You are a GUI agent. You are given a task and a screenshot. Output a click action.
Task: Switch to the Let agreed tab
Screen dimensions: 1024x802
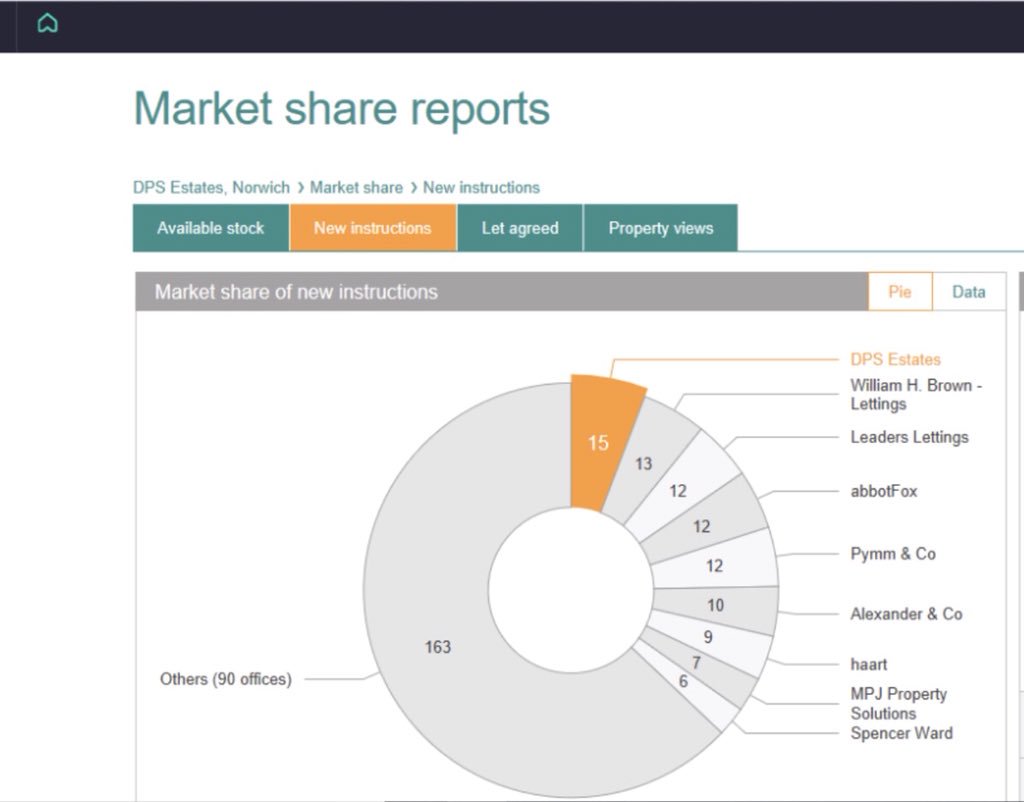click(x=520, y=228)
